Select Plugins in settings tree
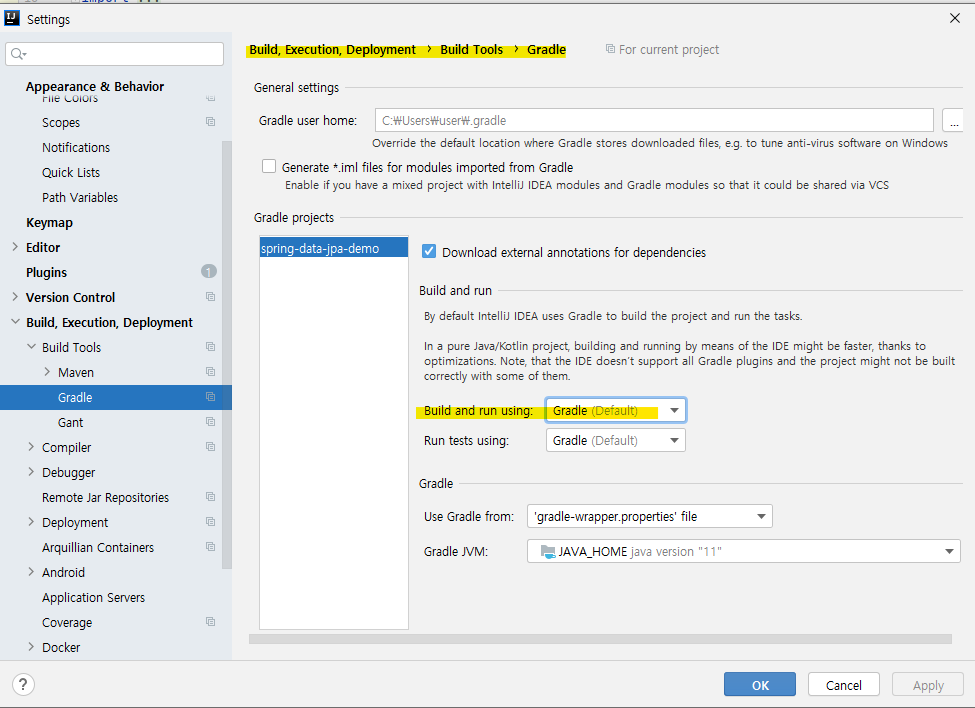This screenshot has height=708, width=975. [x=46, y=272]
